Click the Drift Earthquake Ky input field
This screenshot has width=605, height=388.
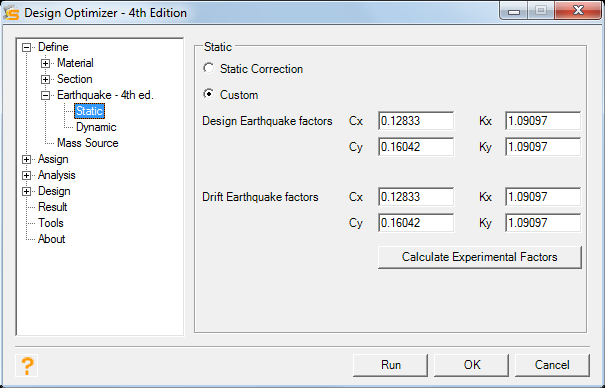[543, 223]
